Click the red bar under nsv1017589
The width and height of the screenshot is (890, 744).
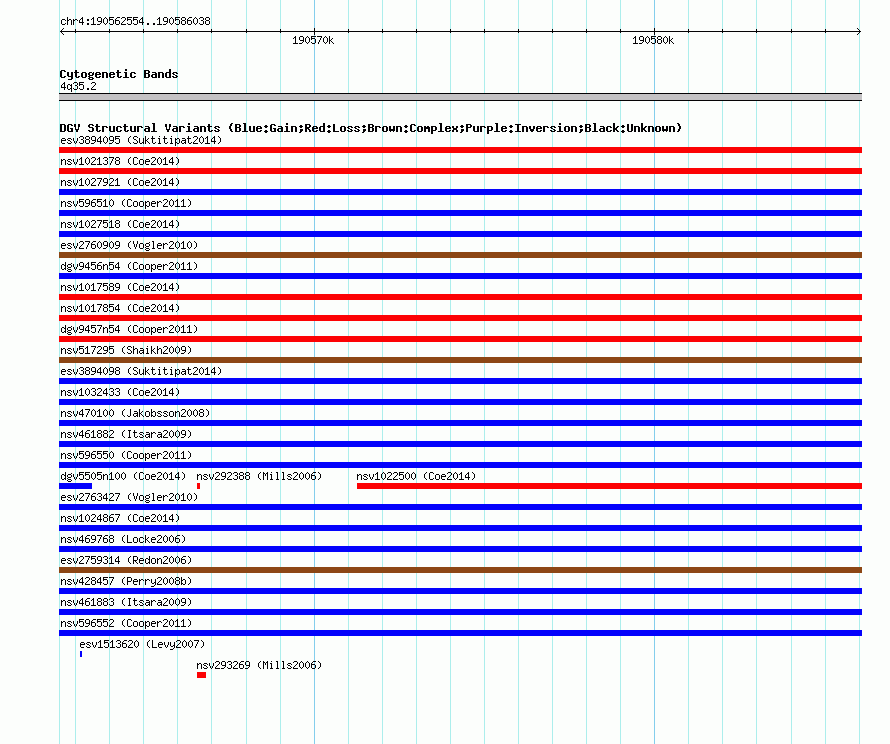click(x=460, y=297)
